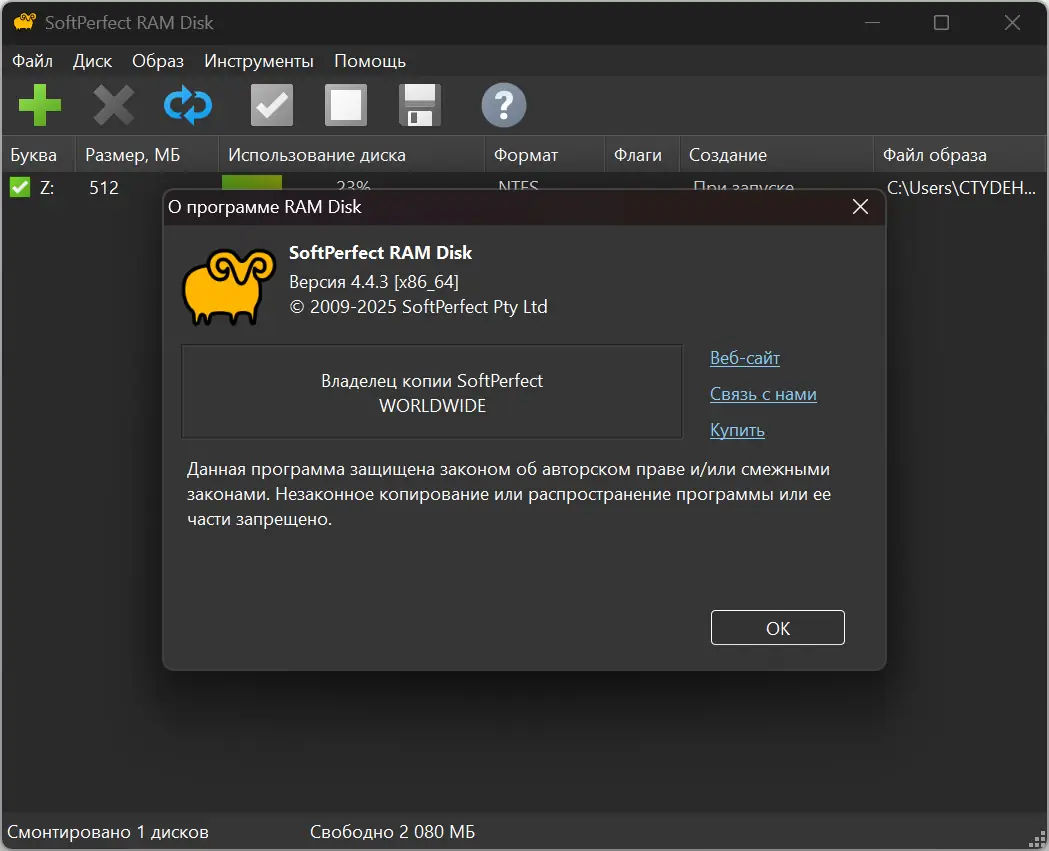Click the Связь с нами link
The height and width of the screenshot is (851, 1049).
coord(763,394)
